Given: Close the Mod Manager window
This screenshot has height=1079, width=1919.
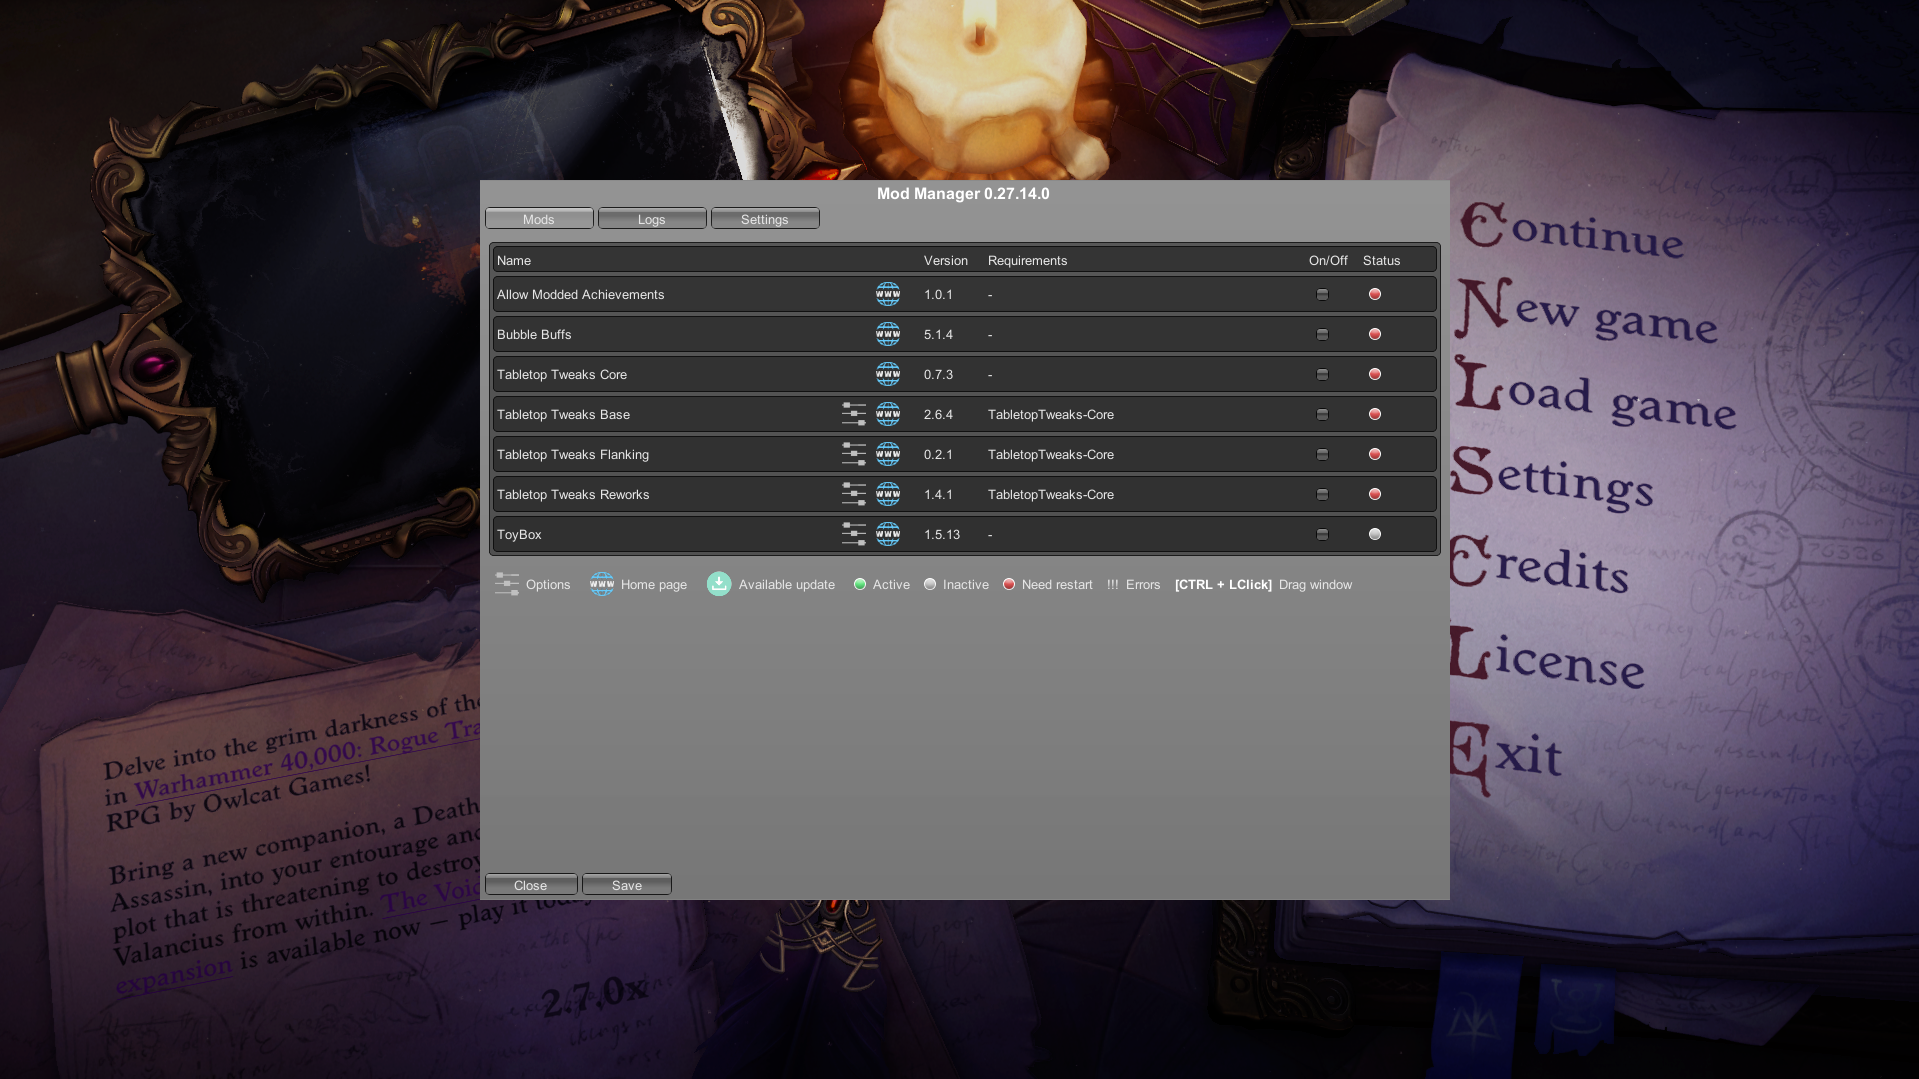Looking at the screenshot, I should click(531, 885).
